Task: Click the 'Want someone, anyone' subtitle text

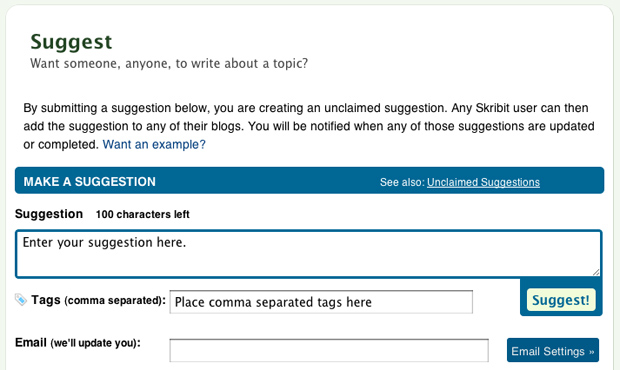Action: 169,64
